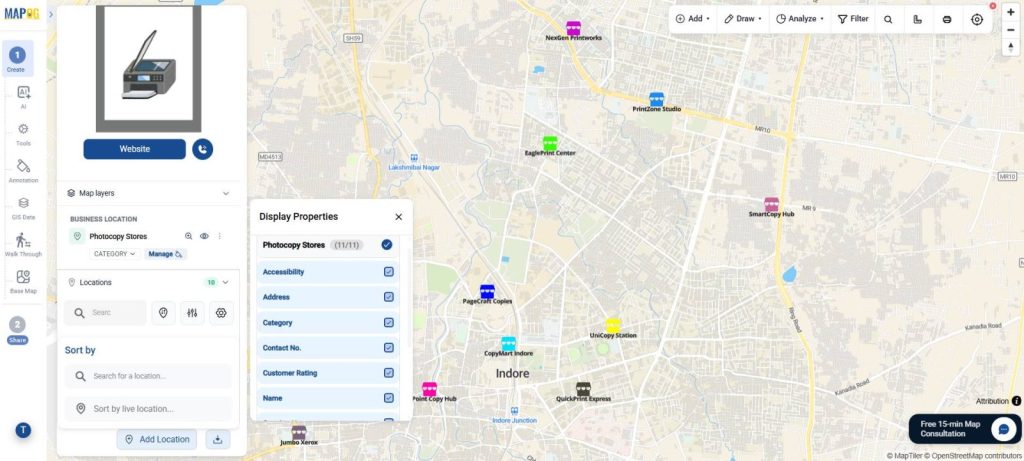
Task: Click the Add Location button
Action: coord(157,439)
